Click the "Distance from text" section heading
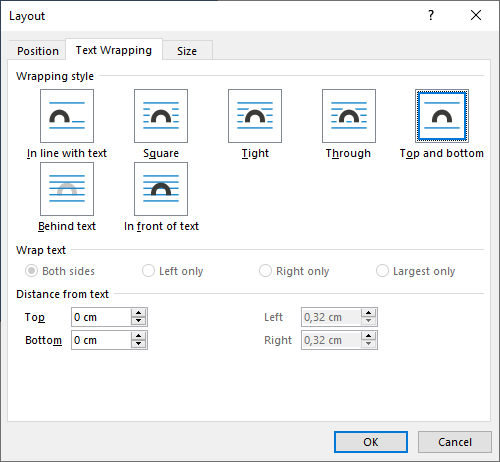 tap(62, 294)
